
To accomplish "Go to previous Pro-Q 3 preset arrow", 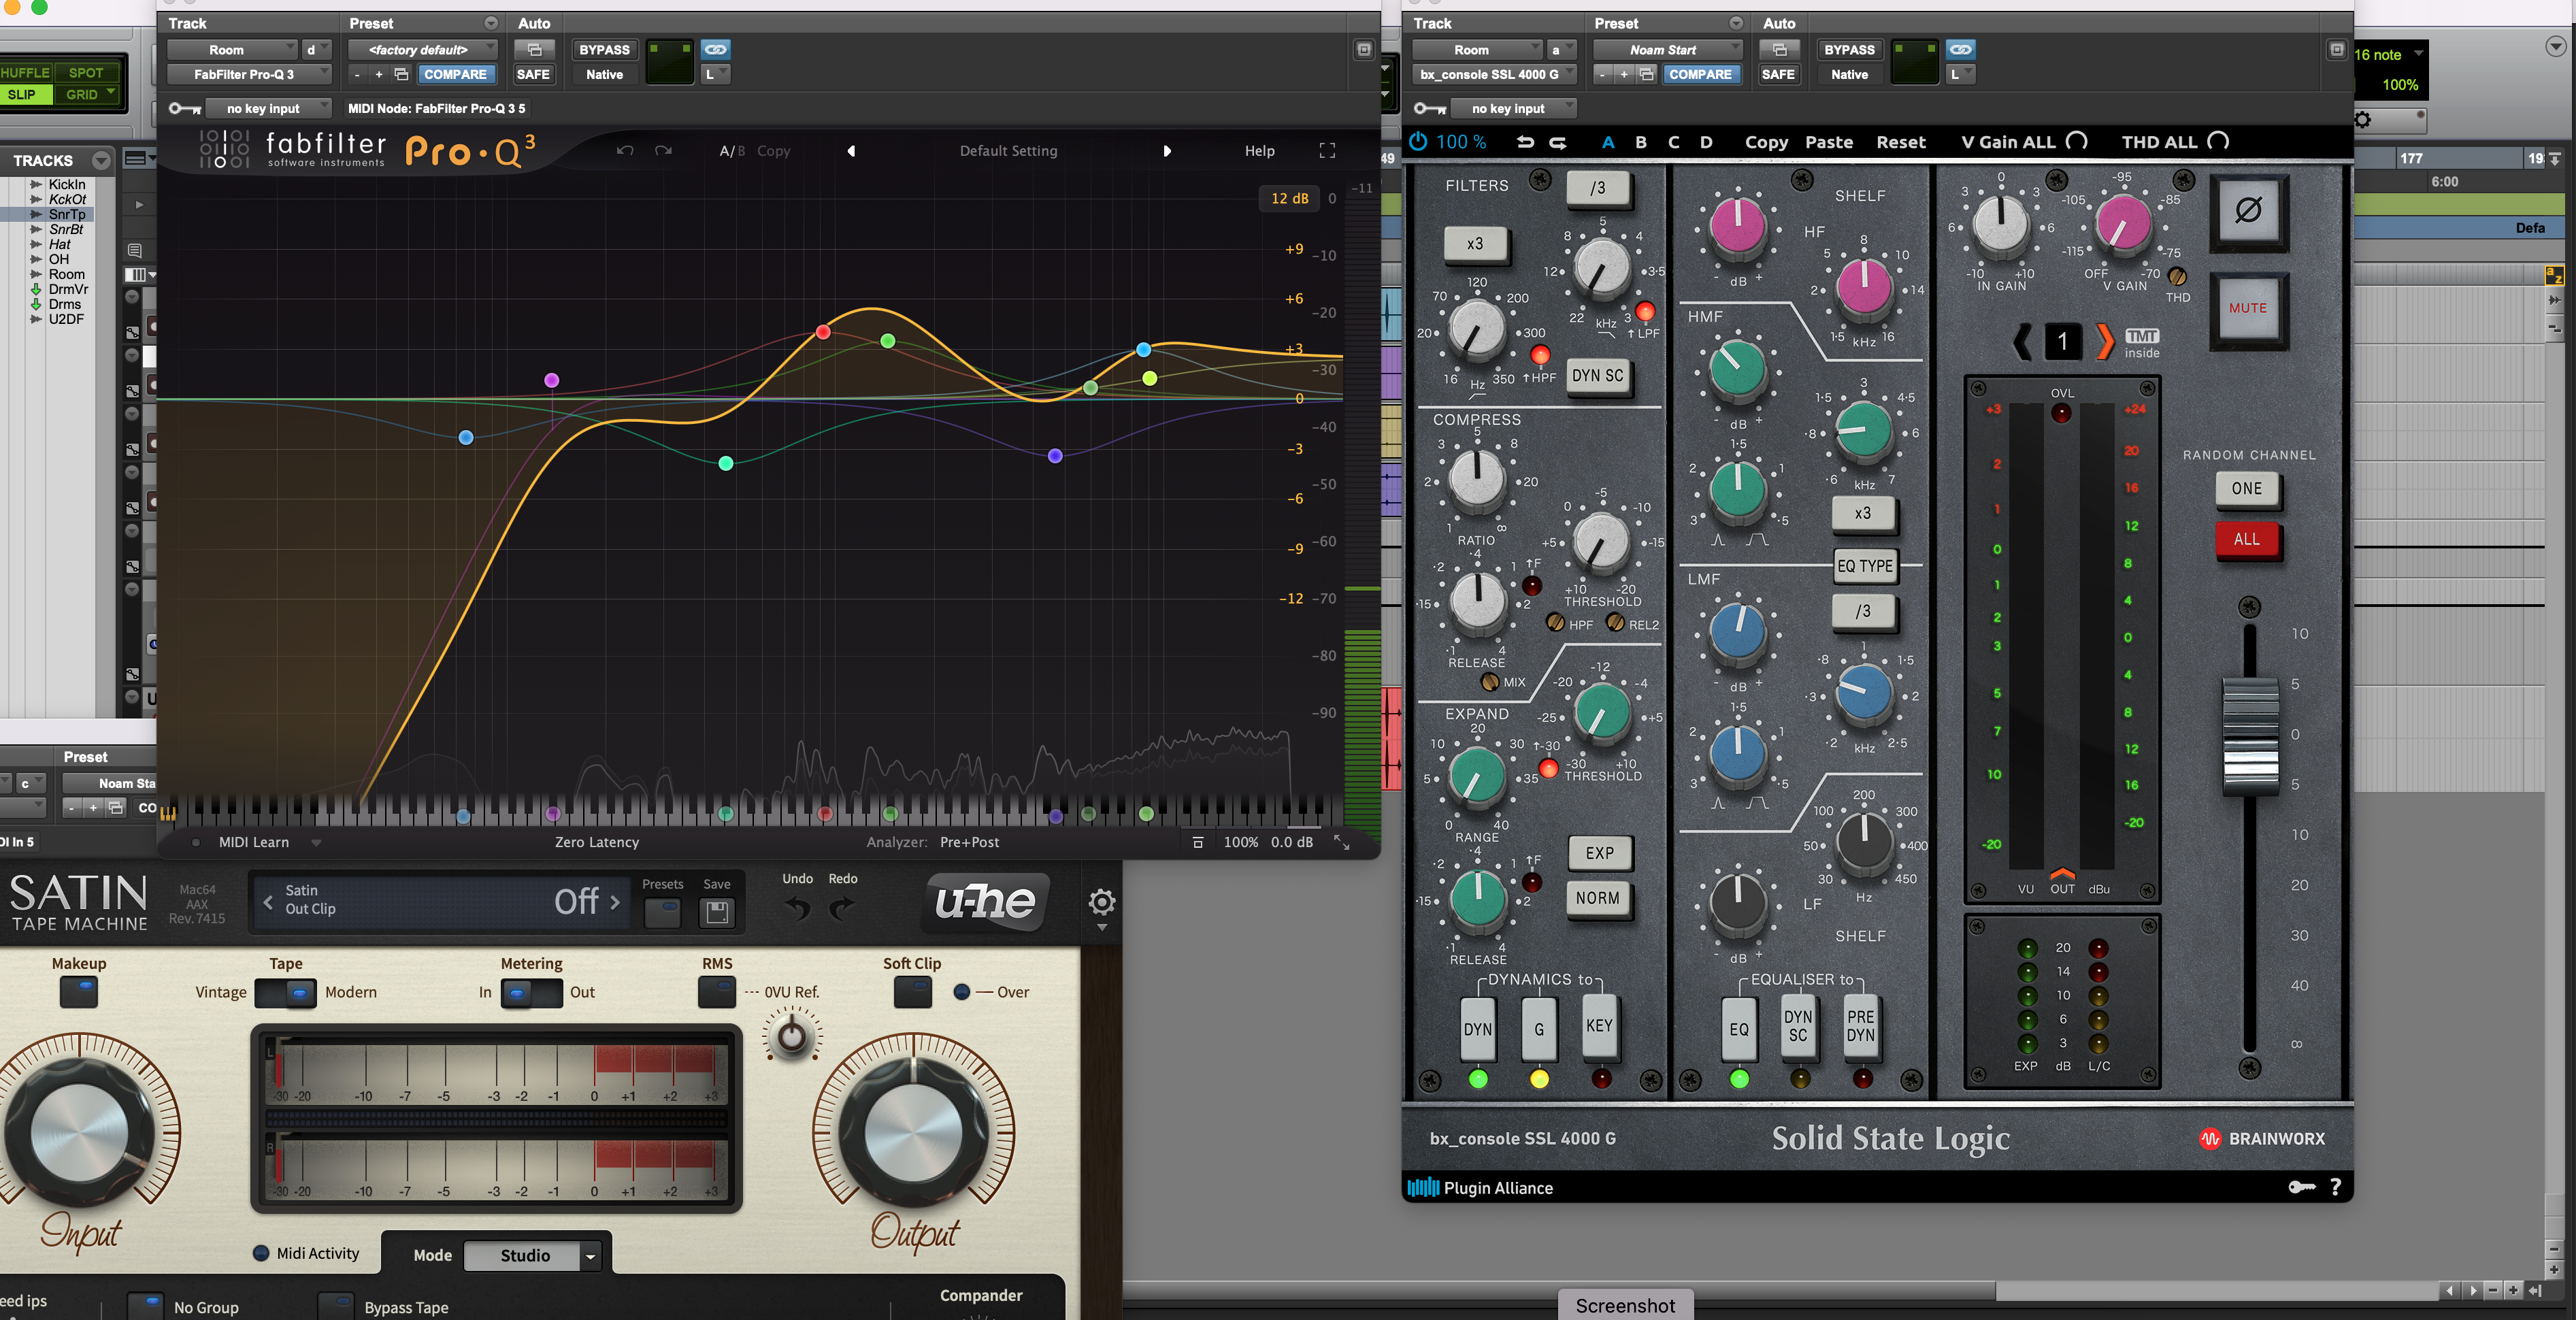I will click(851, 151).
